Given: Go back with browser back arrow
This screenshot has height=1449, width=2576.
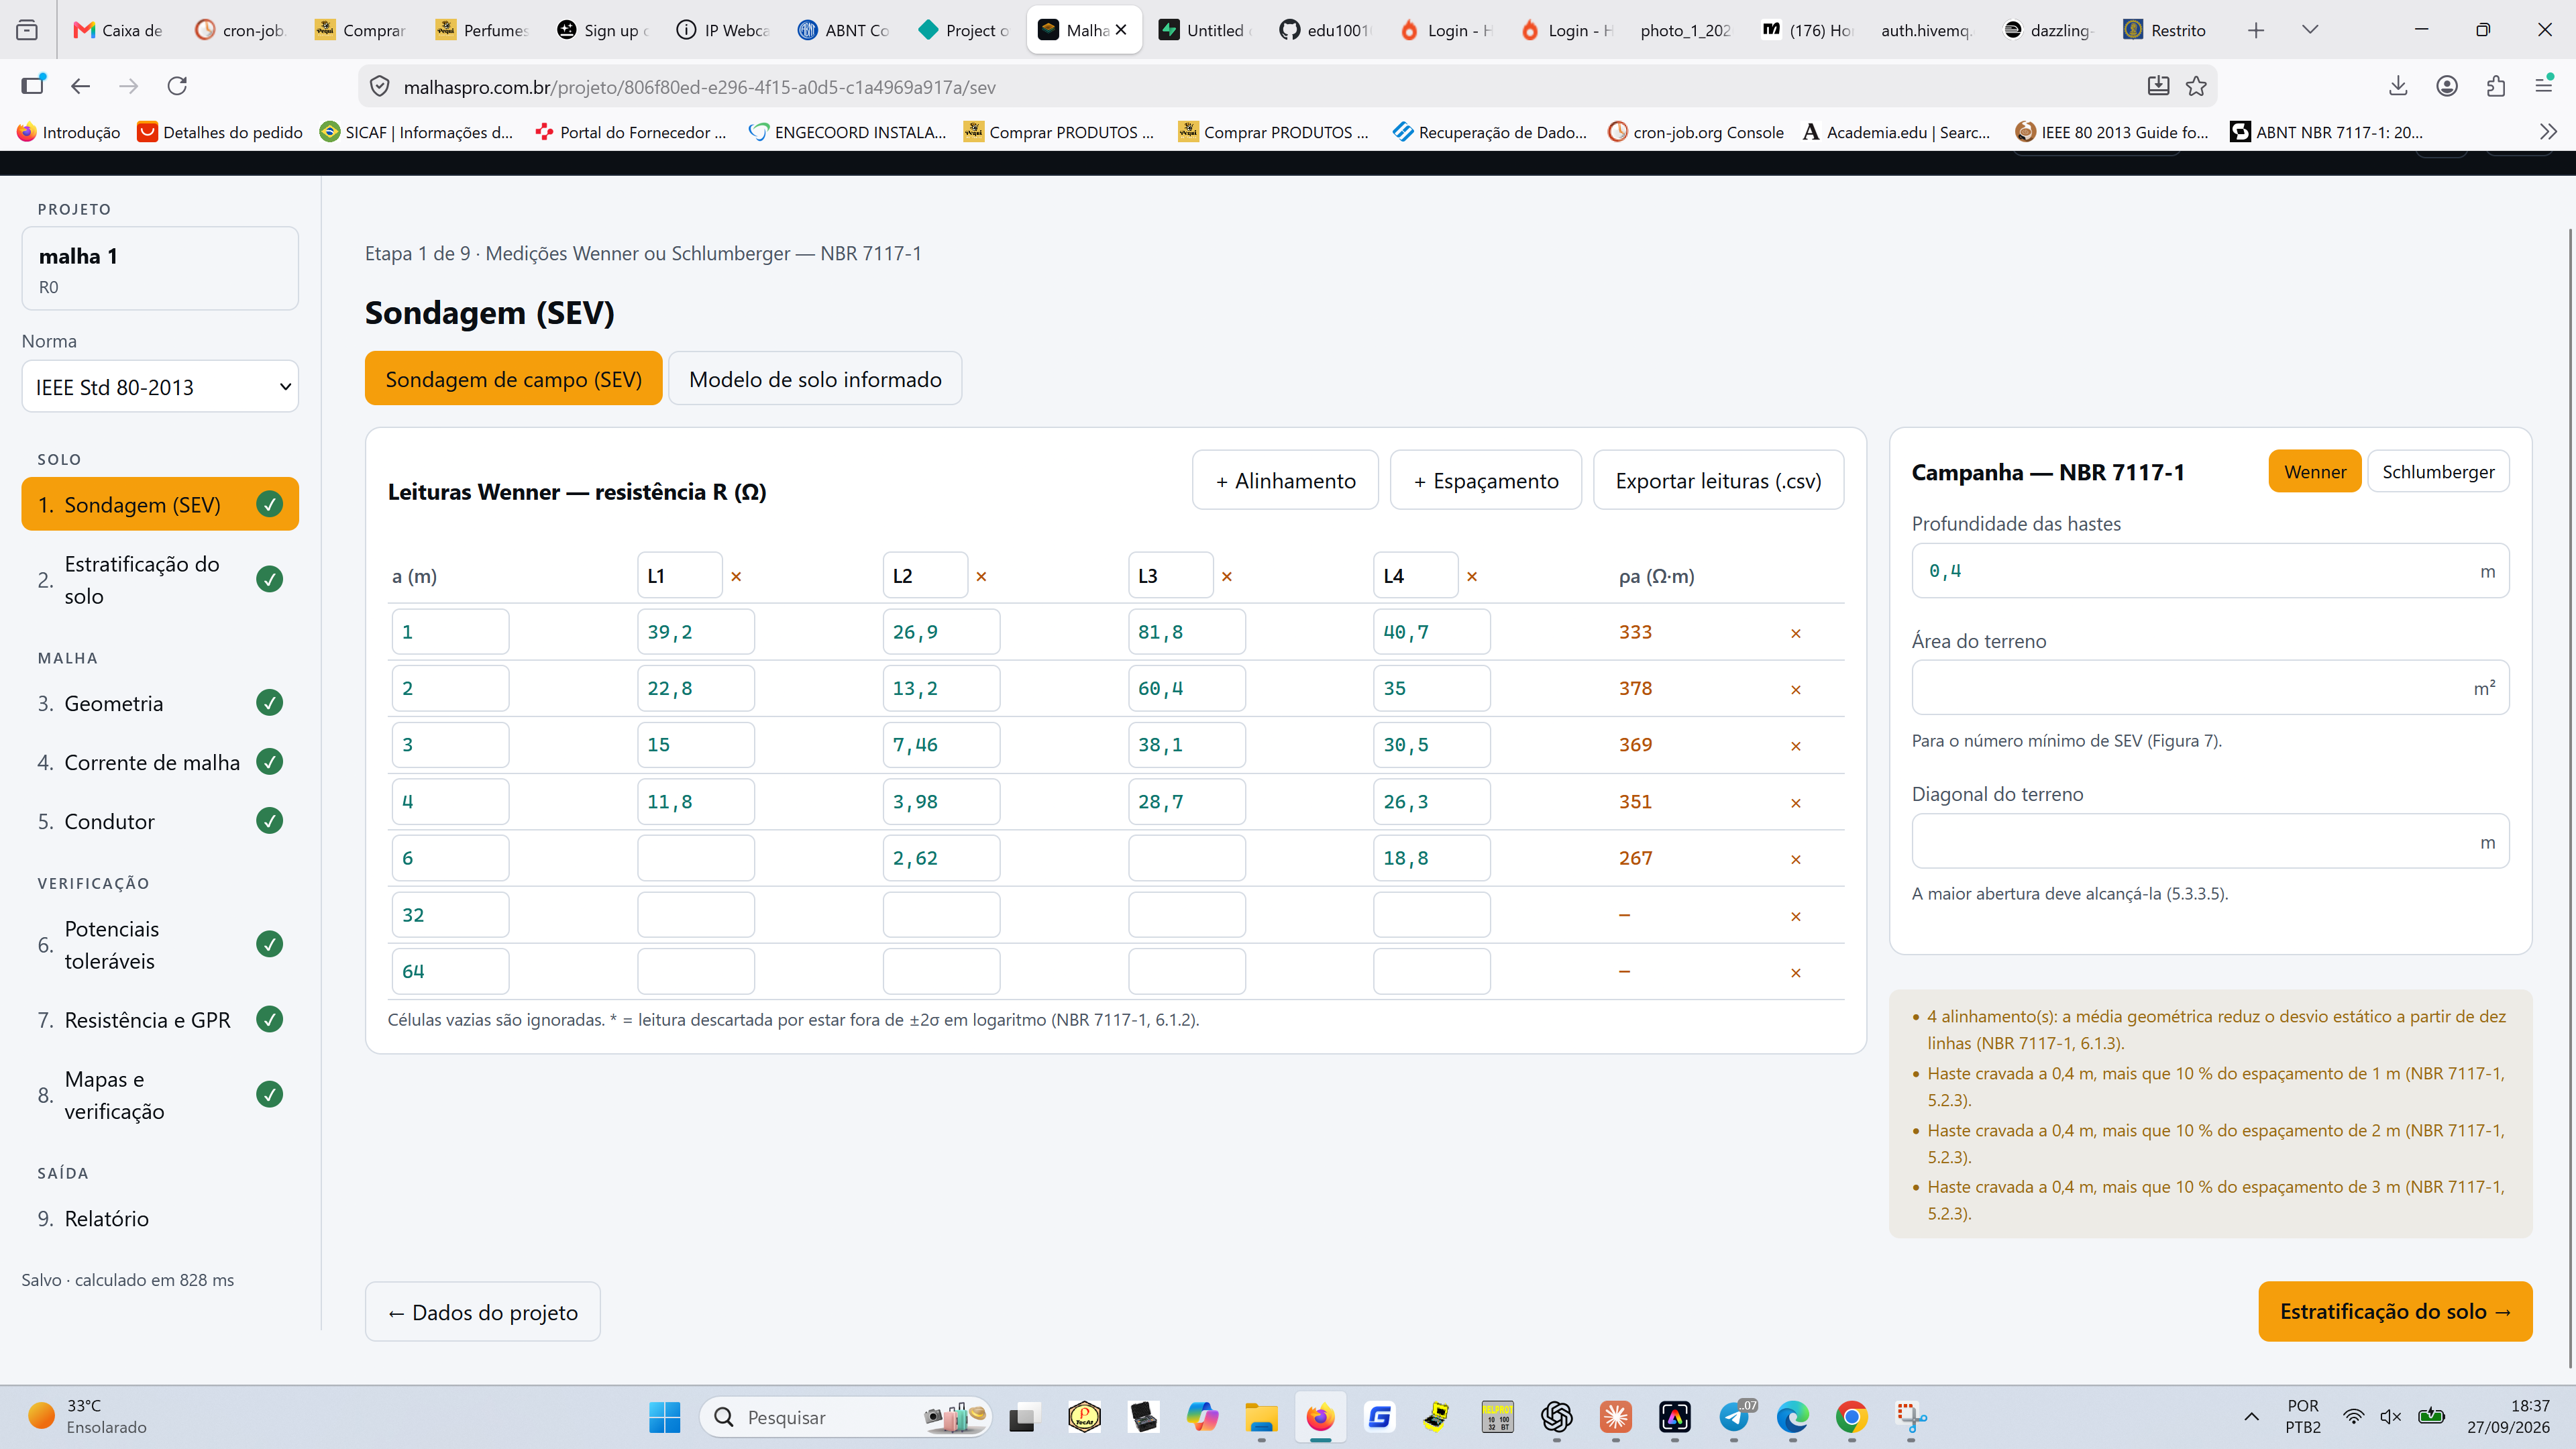Looking at the screenshot, I should point(81,86).
